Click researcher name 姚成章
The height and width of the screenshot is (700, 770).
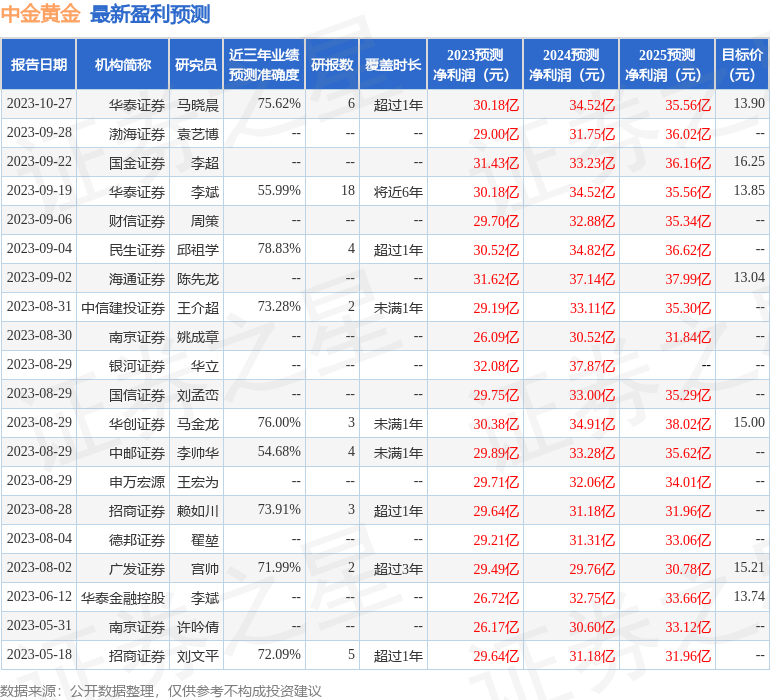[x=198, y=337]
